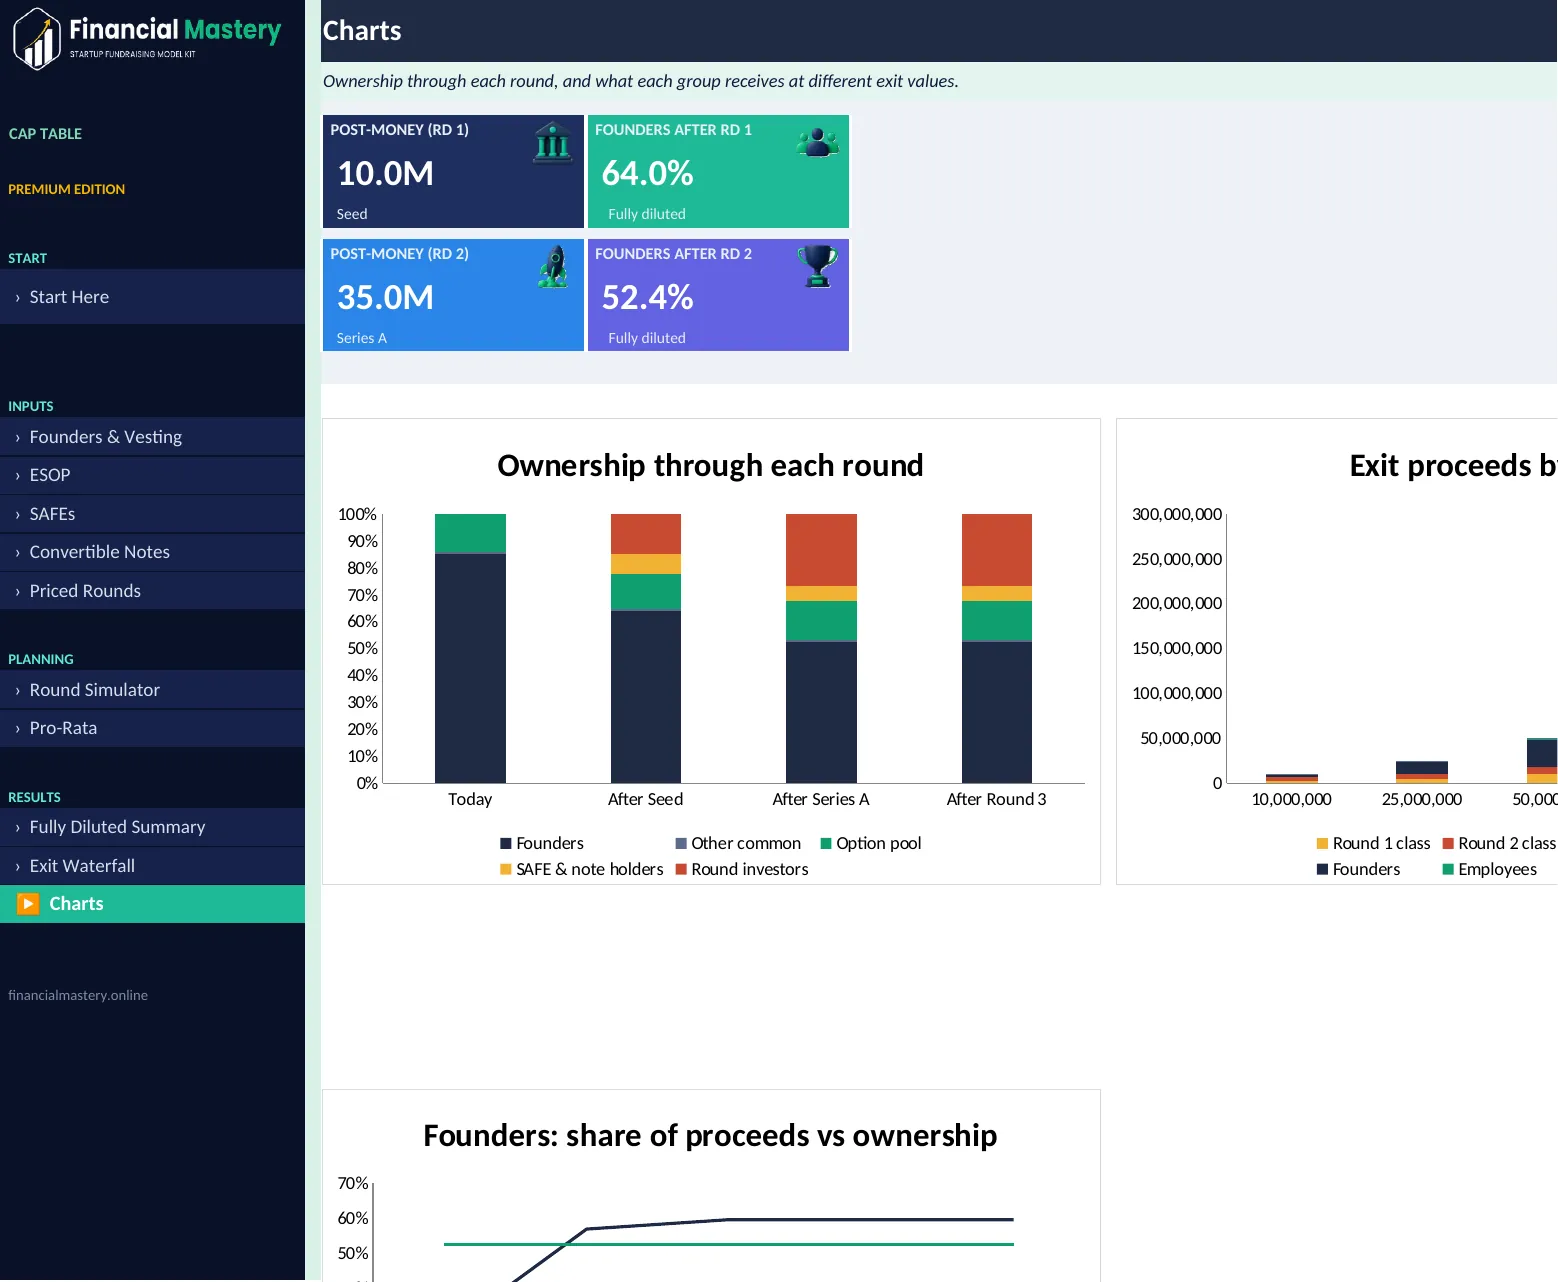Click the Ownership through each round chart title
Screen dimensions: 1558x1282
tap(710, 466)
